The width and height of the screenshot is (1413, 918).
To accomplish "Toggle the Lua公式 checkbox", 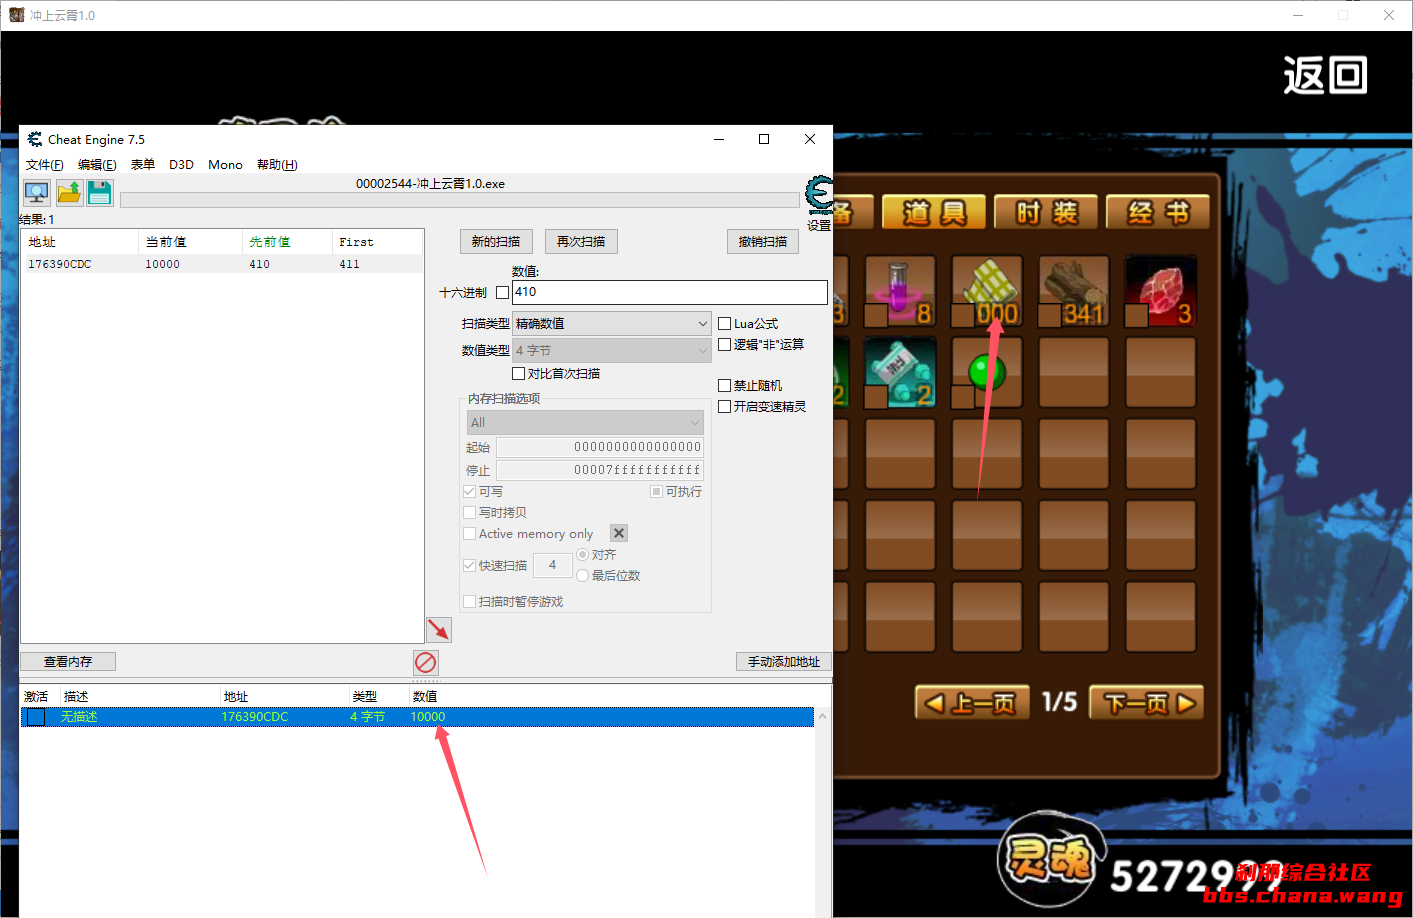I will coord(725,324).
